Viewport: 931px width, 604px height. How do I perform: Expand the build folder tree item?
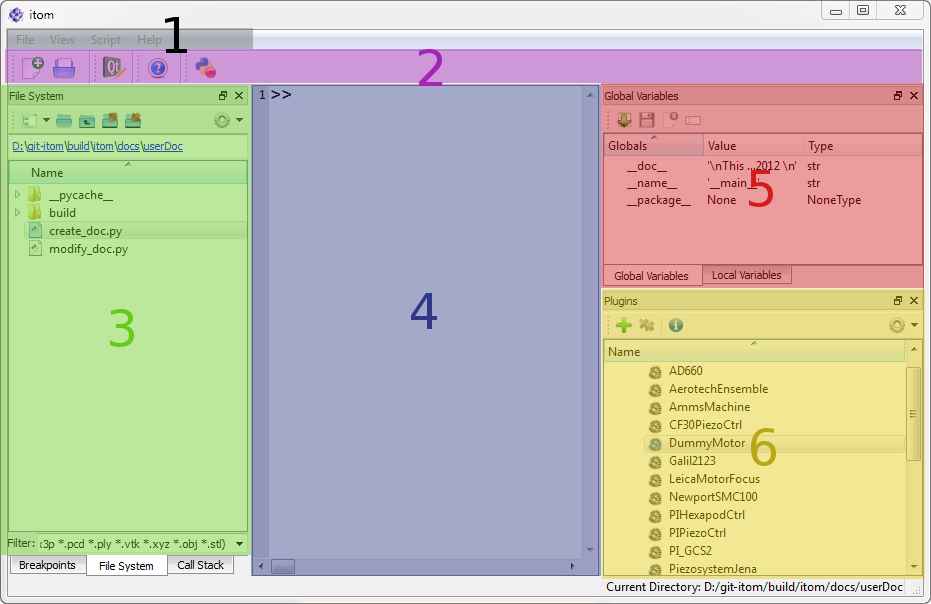point(16,213)
